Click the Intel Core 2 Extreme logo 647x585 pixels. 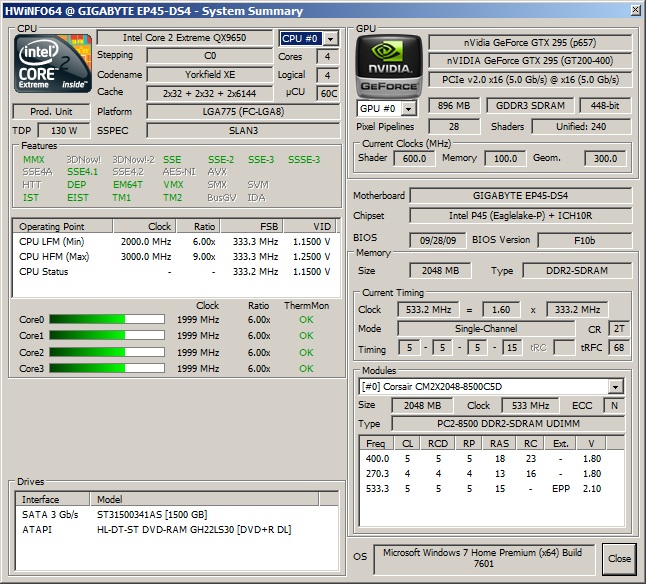(x=52, y=64)
